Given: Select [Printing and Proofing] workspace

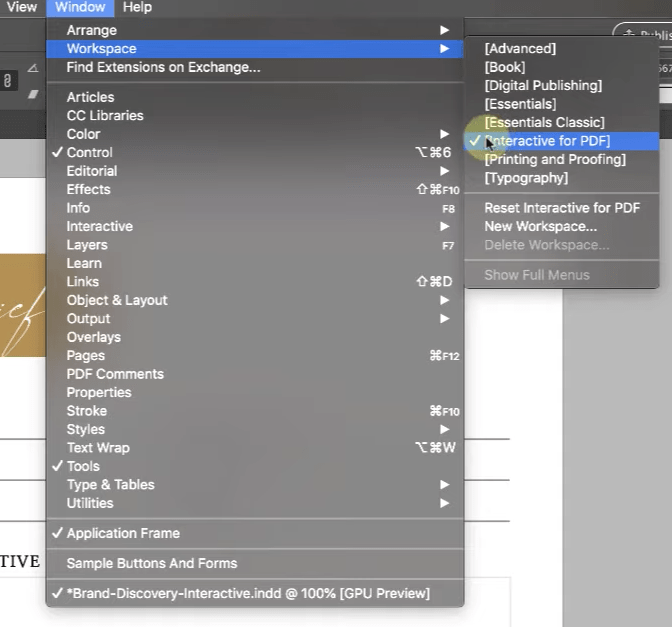Looking at the screenshot, I should click(x=562, y=159).
